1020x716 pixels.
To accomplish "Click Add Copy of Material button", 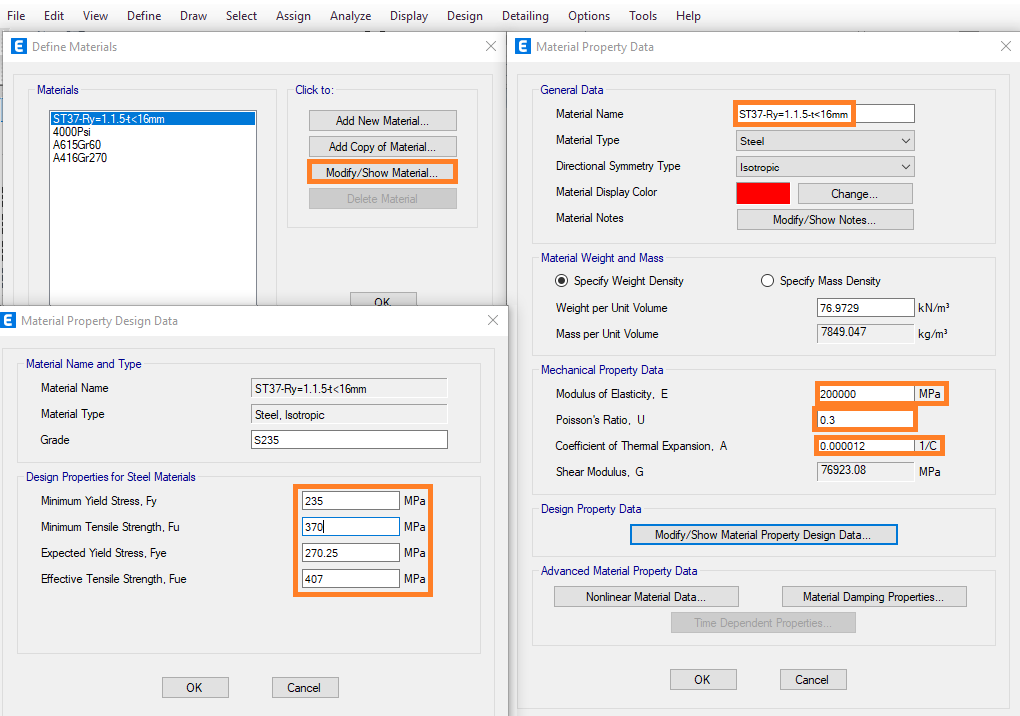I will pyautogui.click(x=382, y=147).
